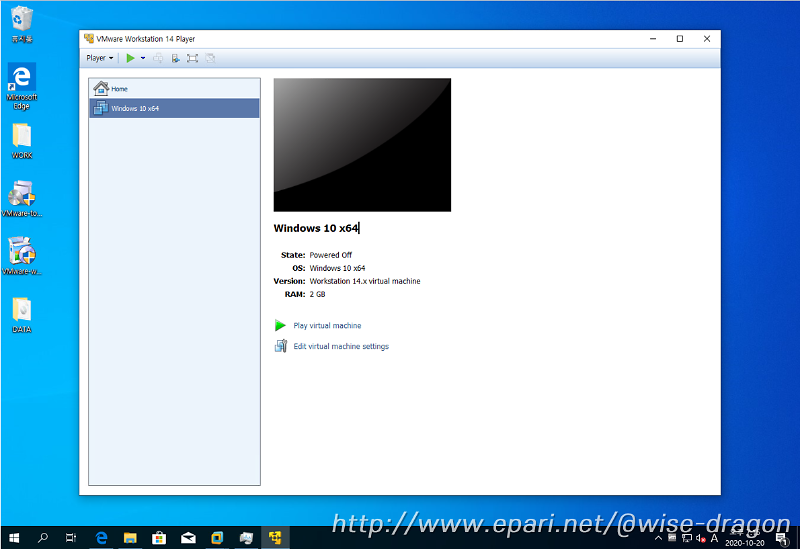The width and height of the screenshot is (800, 549).
Task: Click the 2 GB RAM value
Action: point(317,294)
